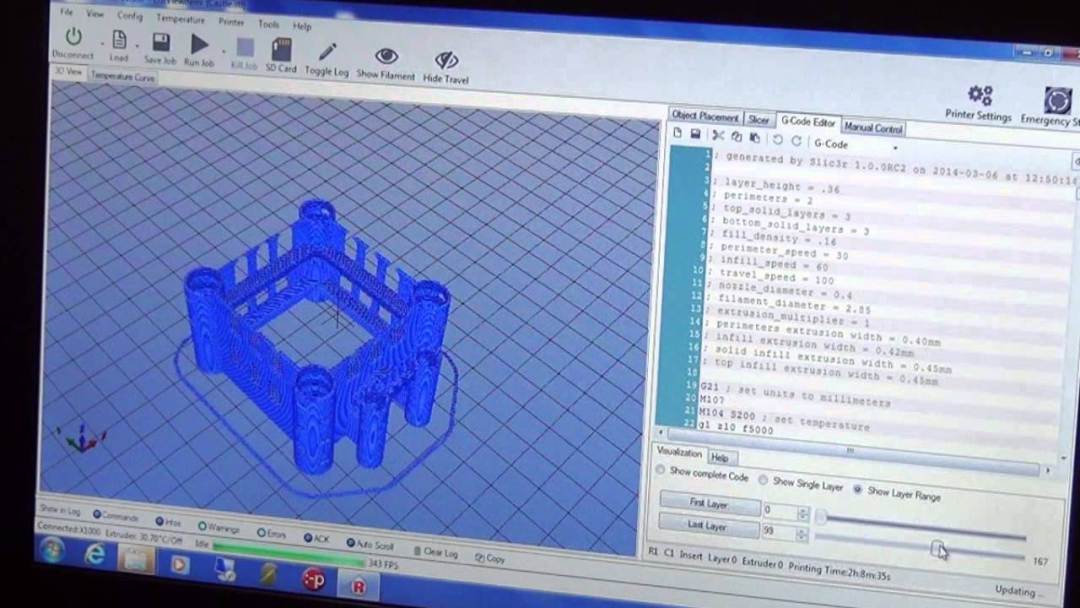1080x608 pixels.
Task: Open File Explorer folder on taskbar
Action: click(x=136, y=560)
